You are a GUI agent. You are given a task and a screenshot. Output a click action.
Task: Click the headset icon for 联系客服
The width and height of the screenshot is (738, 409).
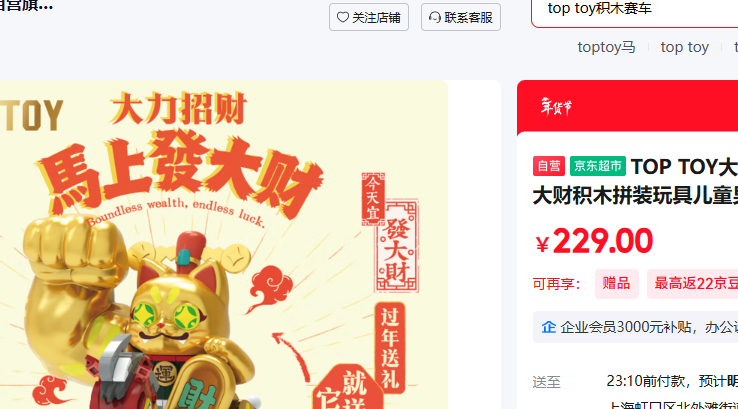pyautogui.click(x=434, y=17)
